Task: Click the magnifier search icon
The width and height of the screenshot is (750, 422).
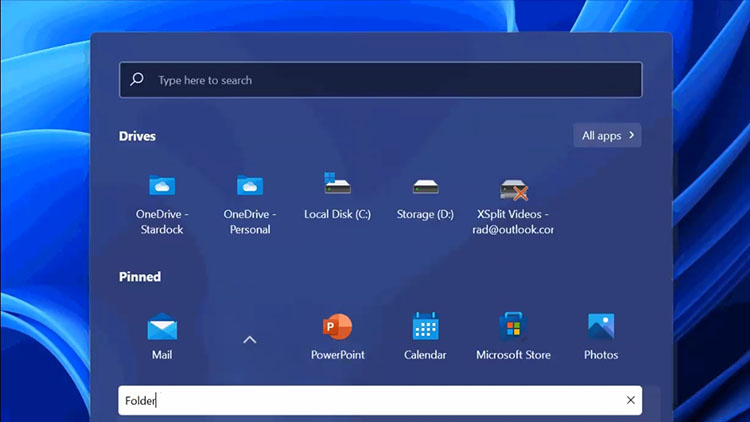Action: click(x=137, y=79)
